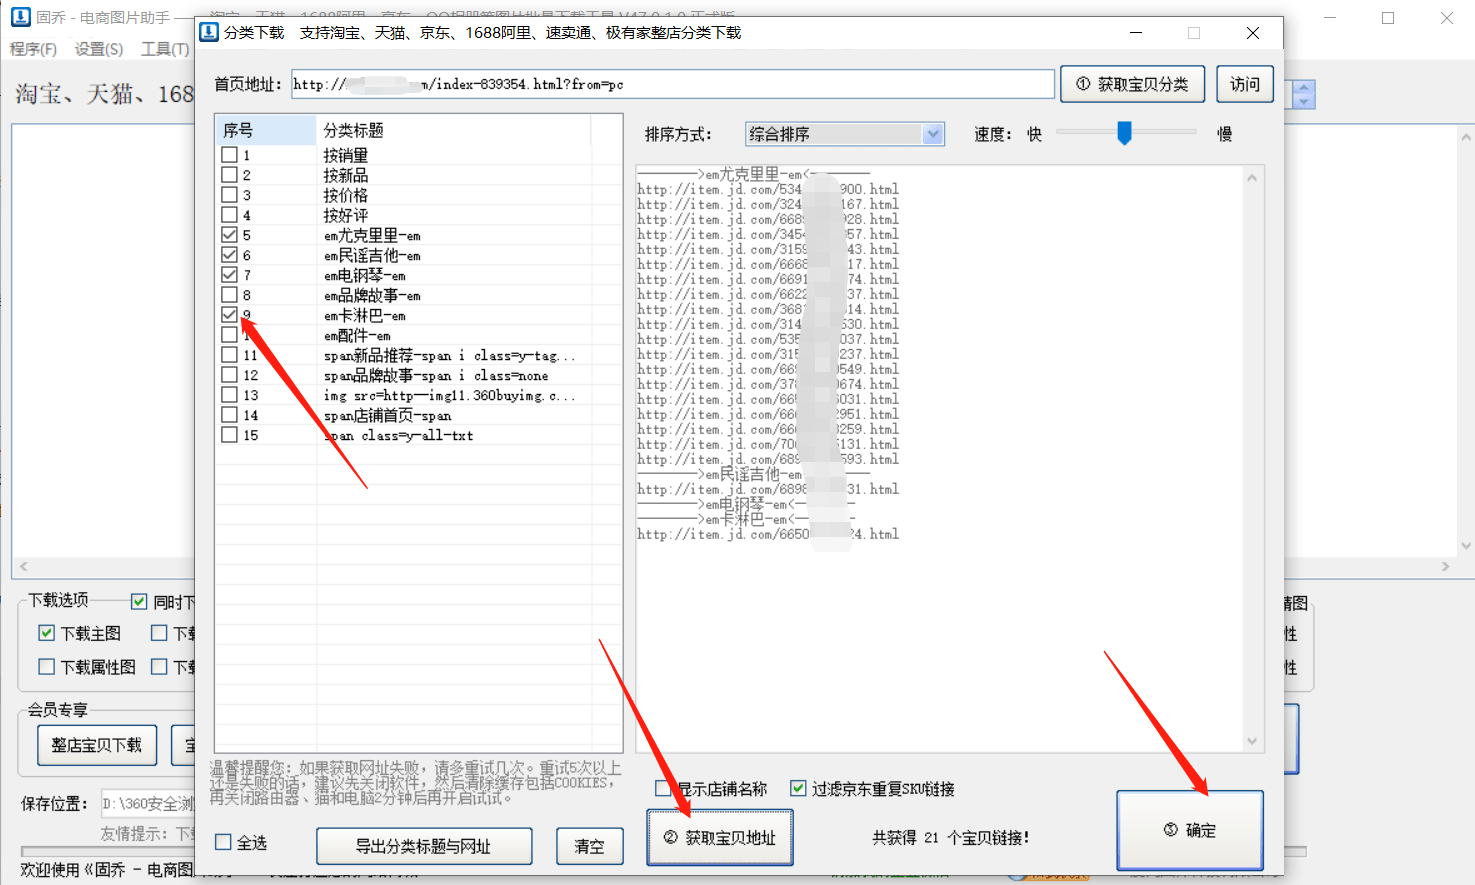1475x885 pixels.
Task: Check the row 1 按销量 checkbox
Action: click(229, 155)
